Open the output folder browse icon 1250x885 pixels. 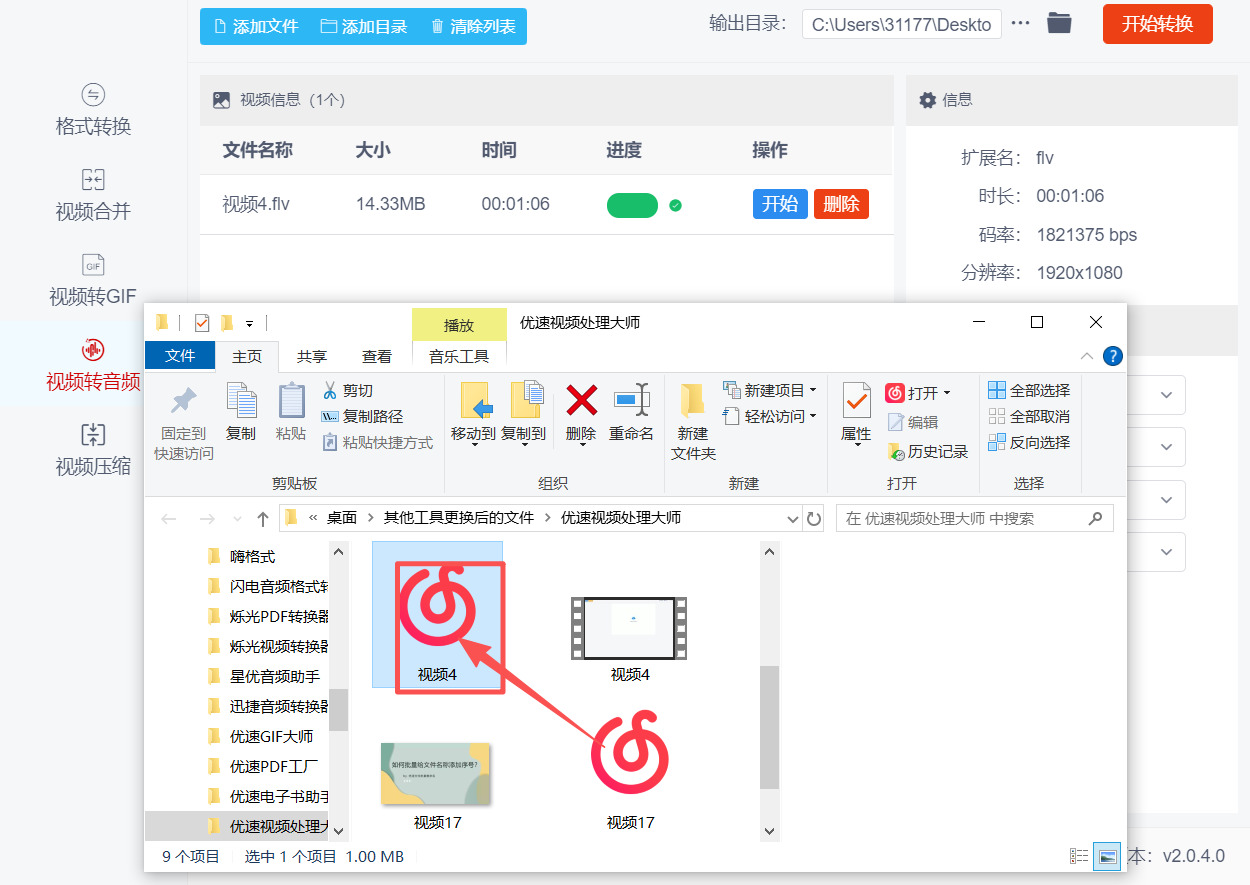1059,23
